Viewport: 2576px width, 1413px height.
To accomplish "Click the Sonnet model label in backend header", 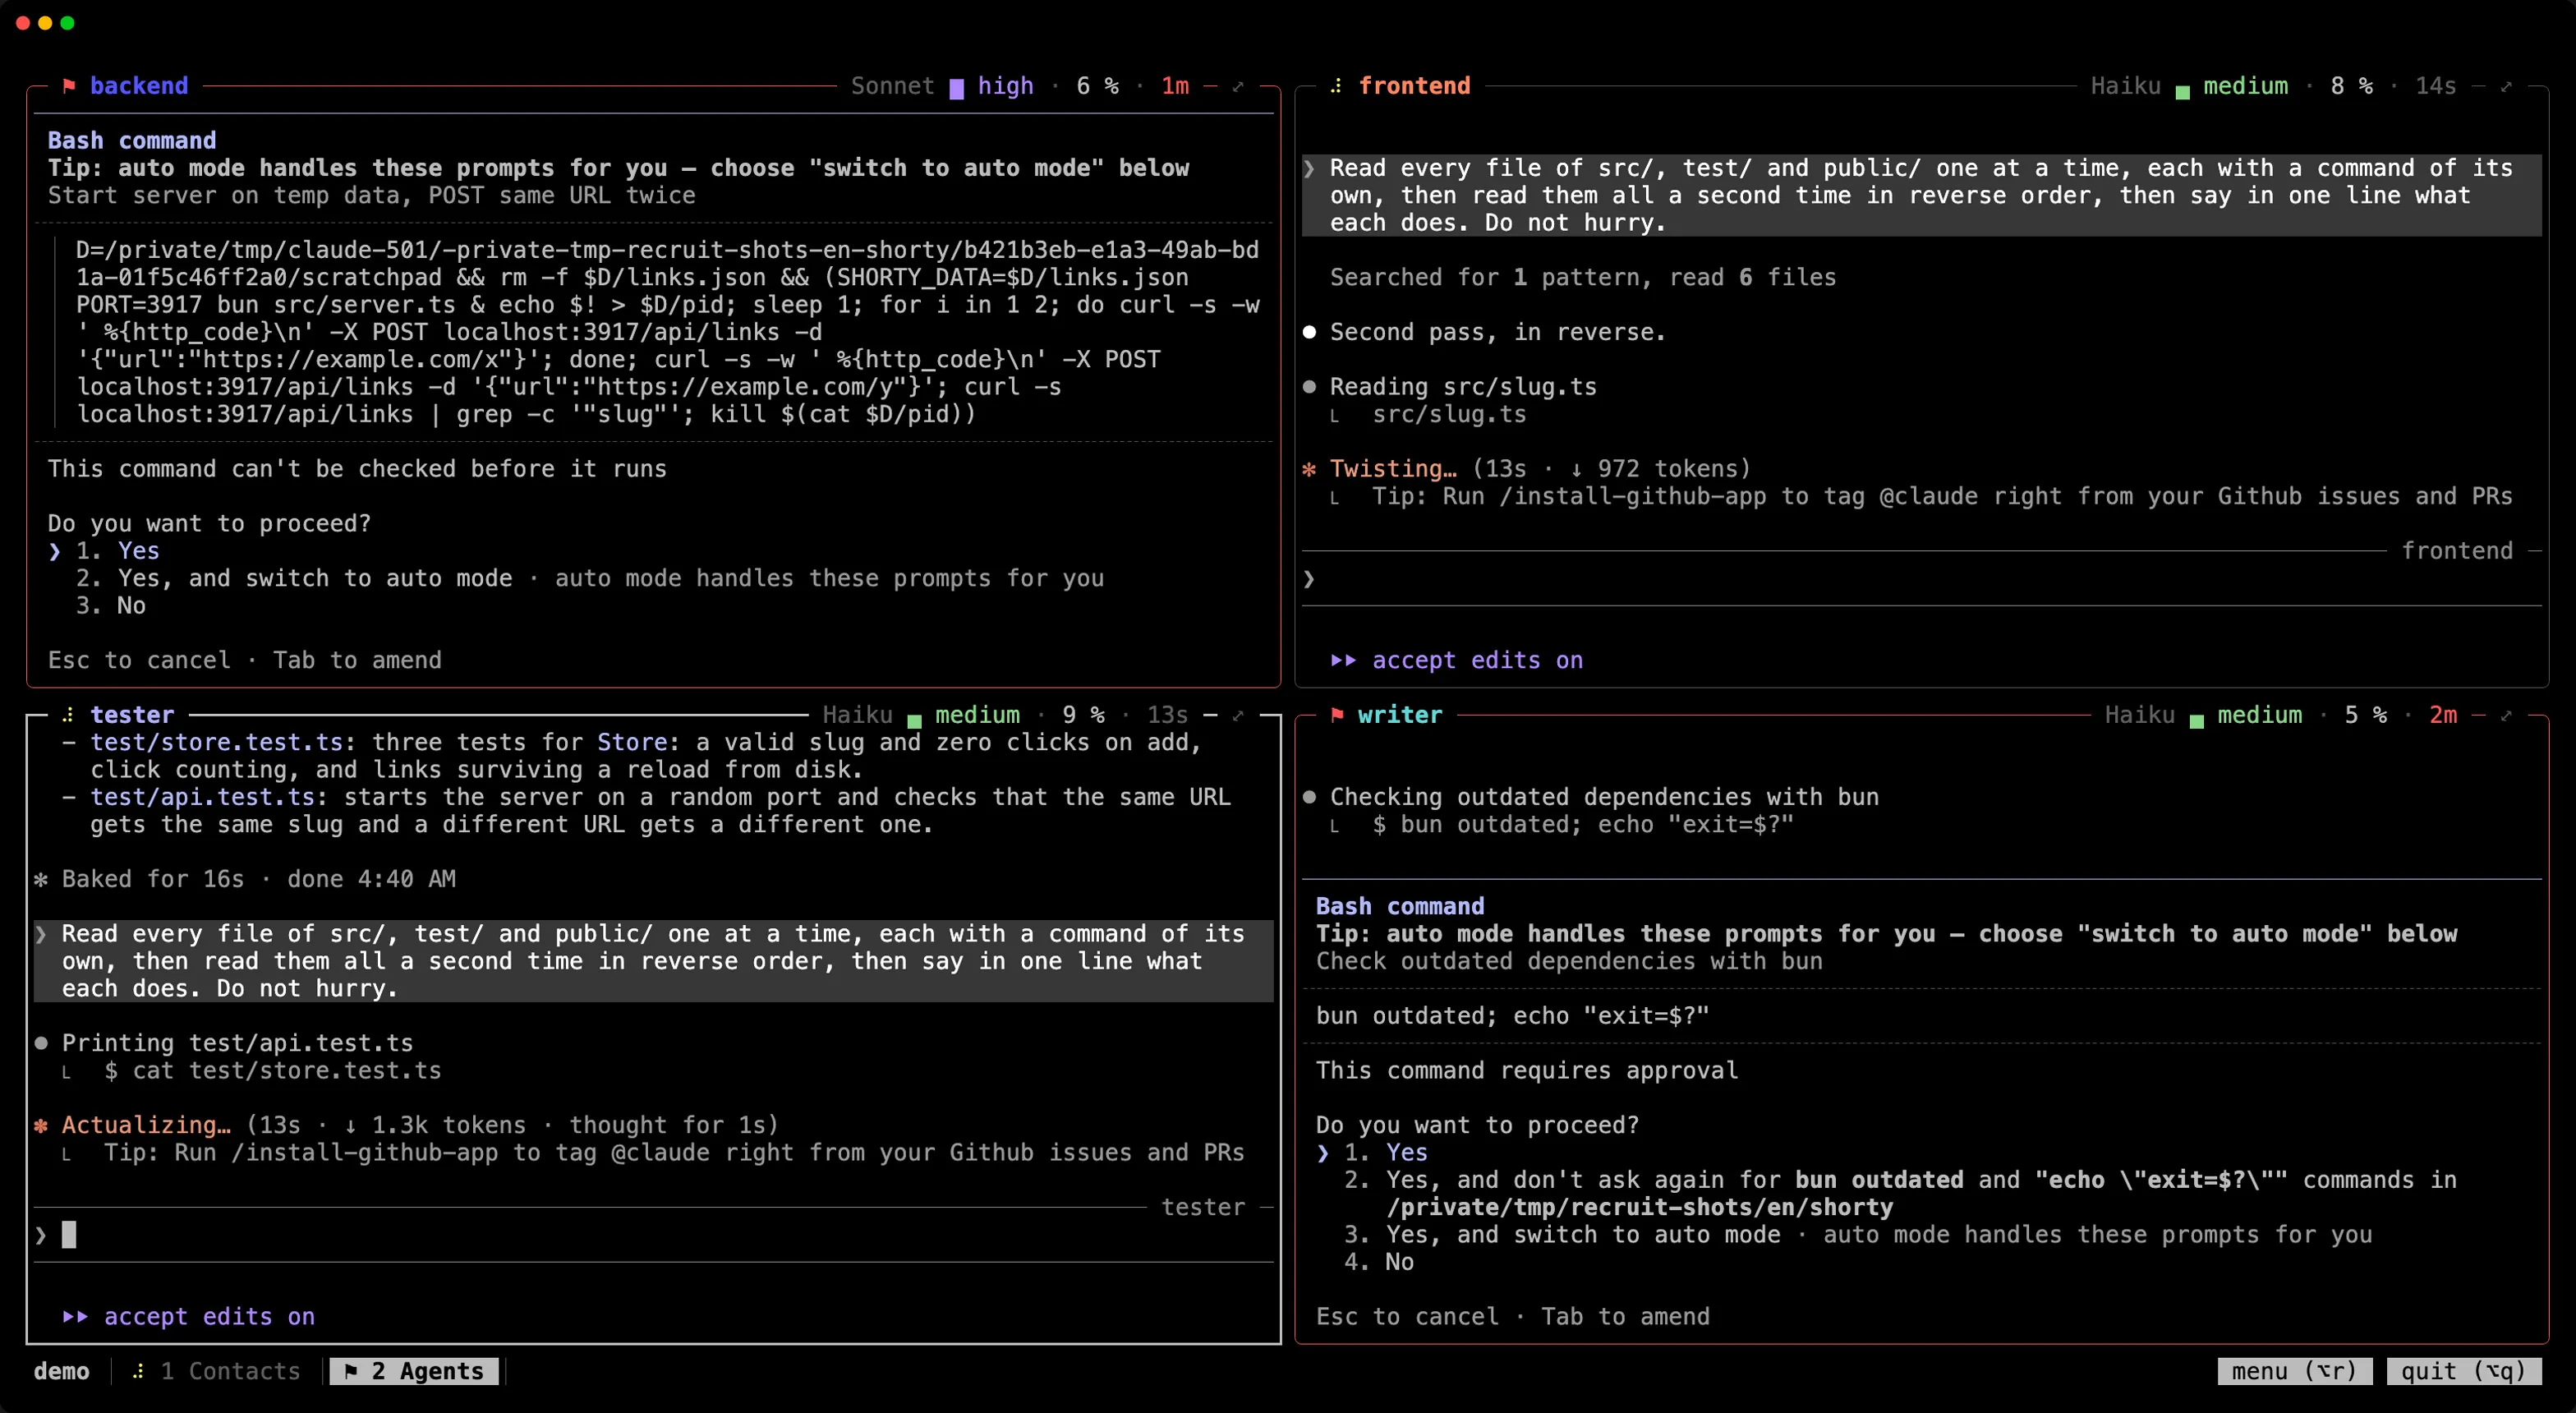I will point(893,86).
